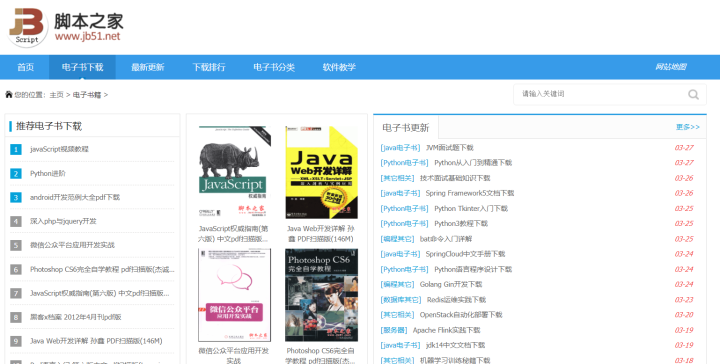Open the 电子书分类 nav item

click(x=274, y=67)
